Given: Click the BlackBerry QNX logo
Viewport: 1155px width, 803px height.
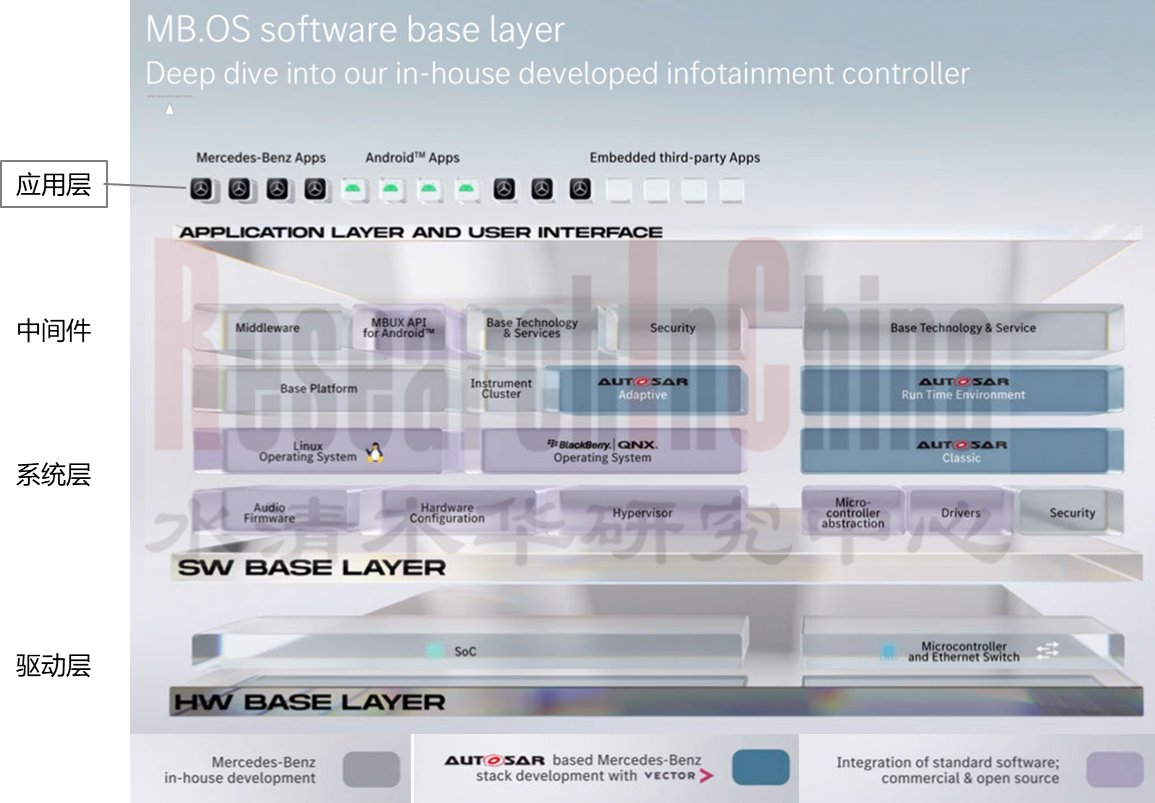Looking at the screenshot, I should (x=602, y=444).
